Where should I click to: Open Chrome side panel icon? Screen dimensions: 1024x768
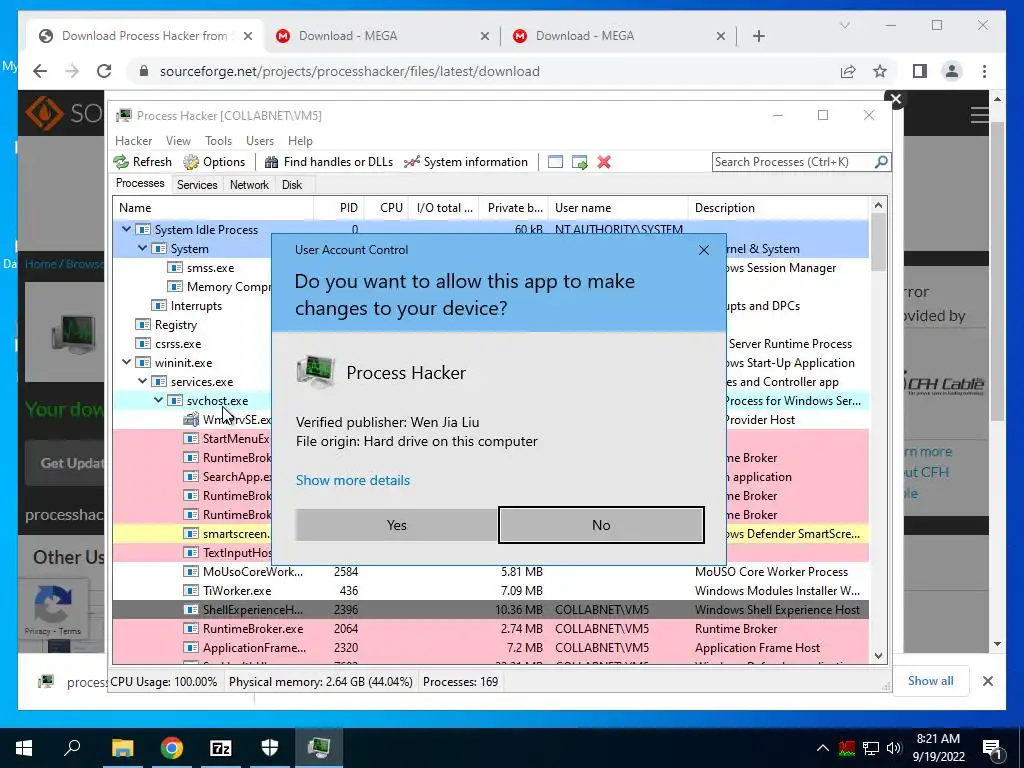pos(920,71)
